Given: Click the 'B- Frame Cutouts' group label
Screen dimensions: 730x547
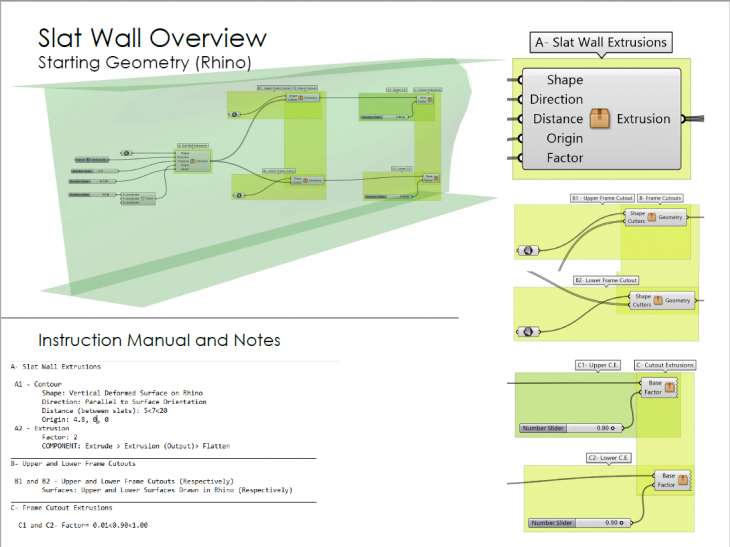Looking at the screenshot, I should coord(662,198).
